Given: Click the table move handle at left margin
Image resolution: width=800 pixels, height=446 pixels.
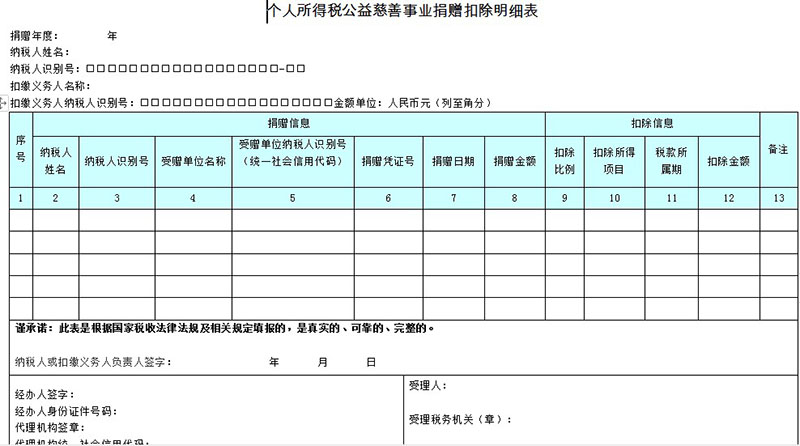Looking at the screenshot, I should (4, 103).
